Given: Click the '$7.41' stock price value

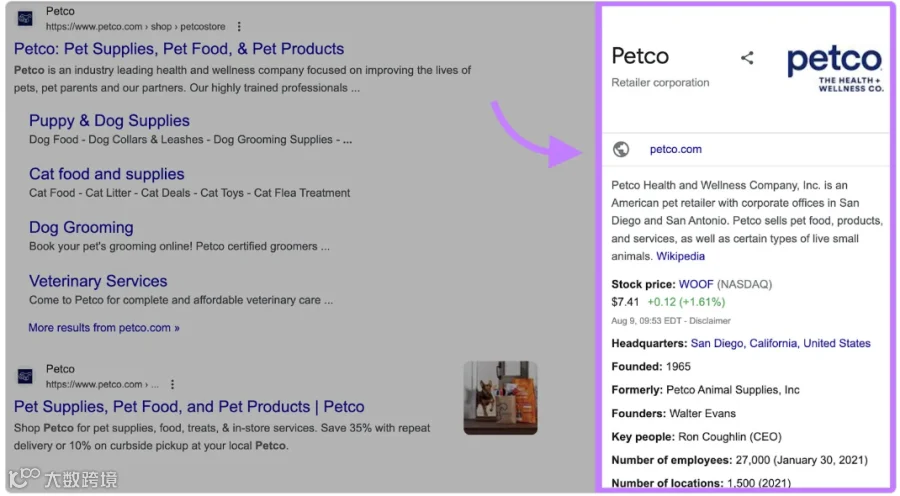Looking at the screenshot, I should (625, 302).
